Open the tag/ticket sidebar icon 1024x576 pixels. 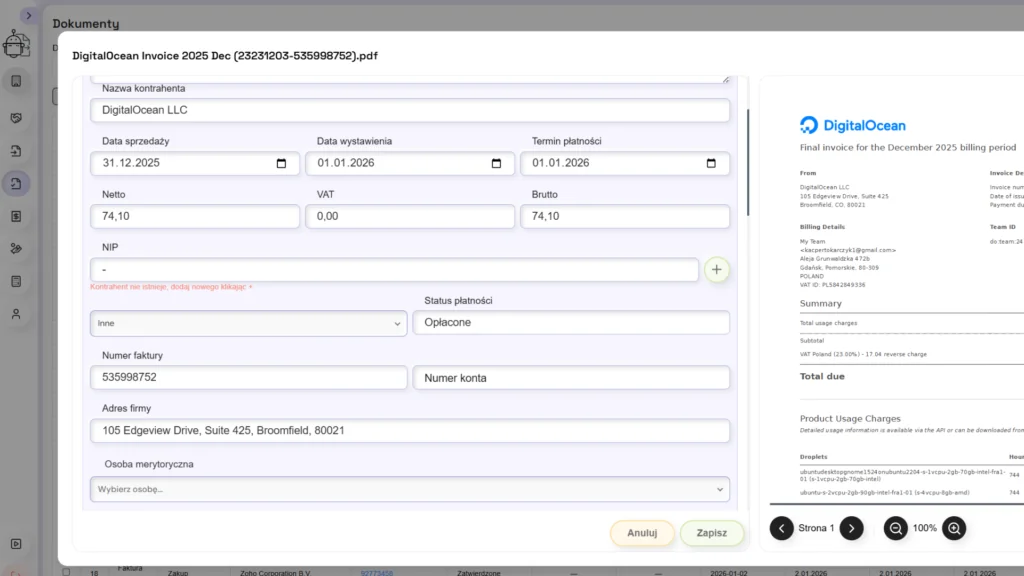point(16,249)
